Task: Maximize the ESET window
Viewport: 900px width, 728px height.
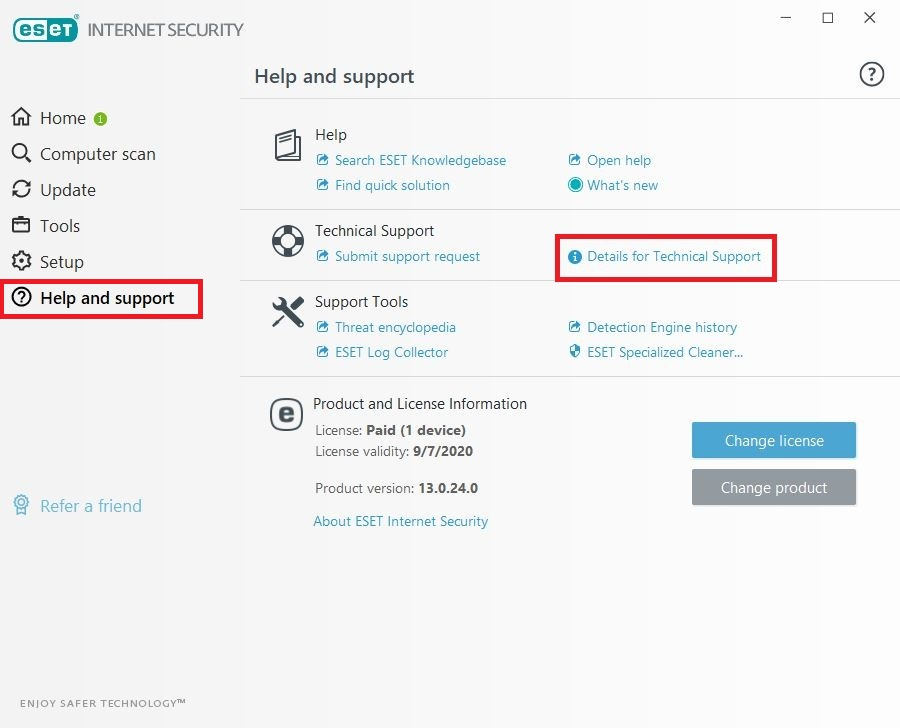Action: 828,18
